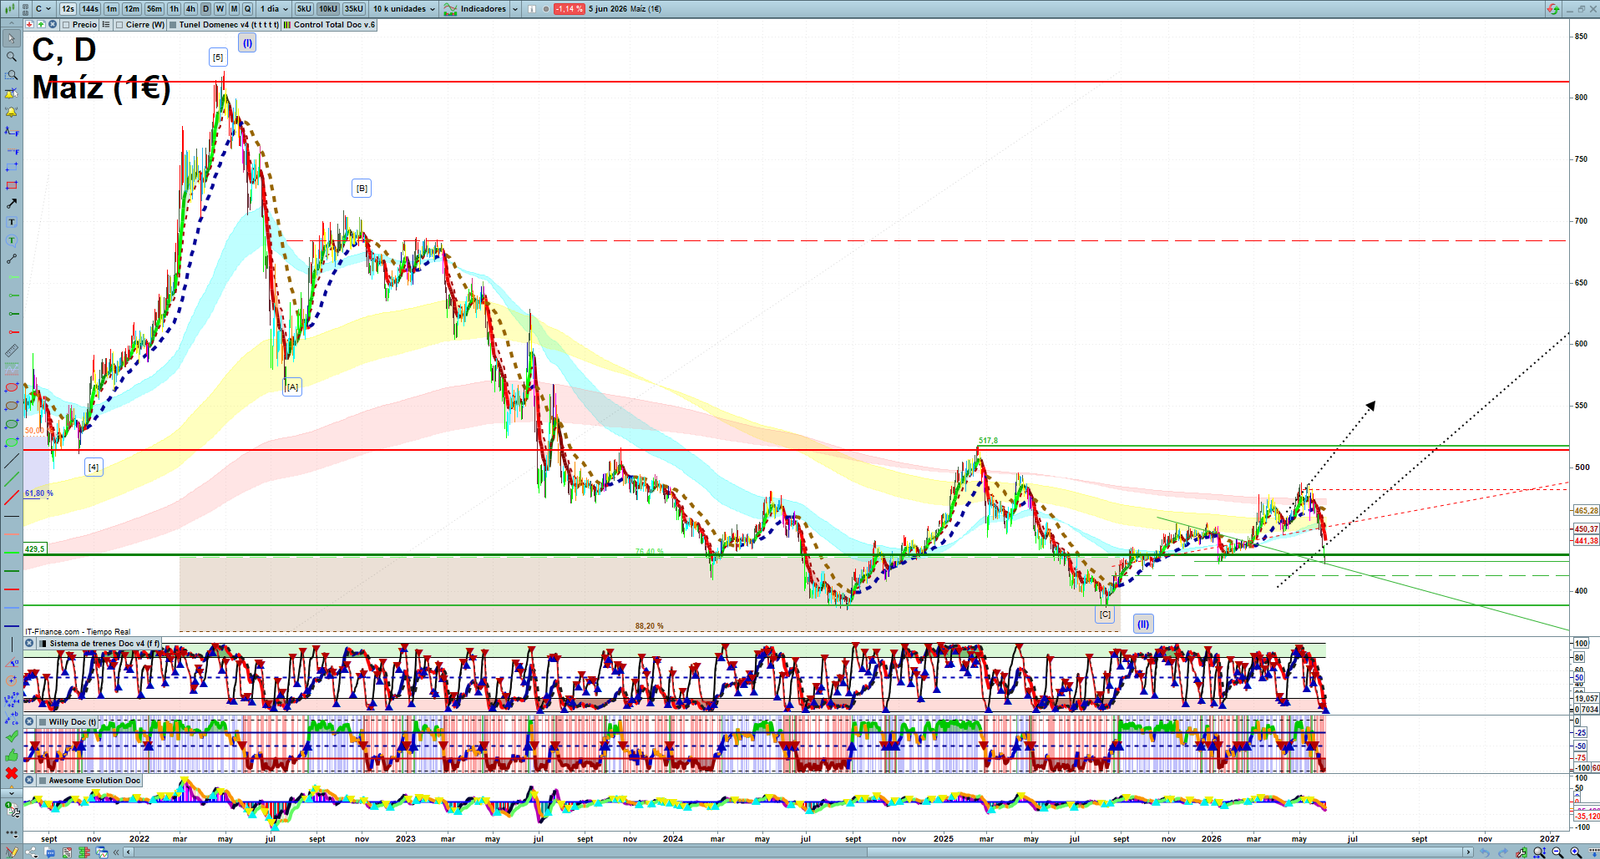Click the chart style icon at top-left
This screenshot has width=1600, height=859.
(x=10, y=8)
